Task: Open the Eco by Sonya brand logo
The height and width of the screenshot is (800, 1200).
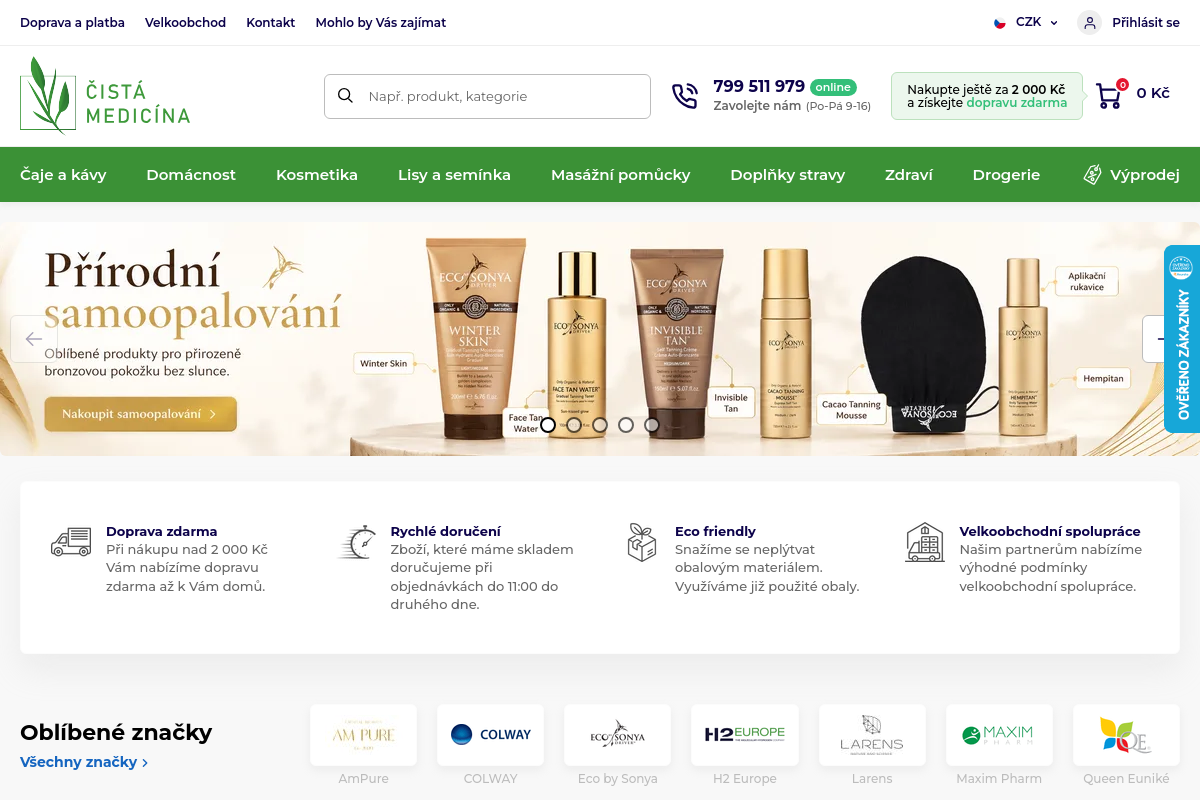Action: (618, 735)
